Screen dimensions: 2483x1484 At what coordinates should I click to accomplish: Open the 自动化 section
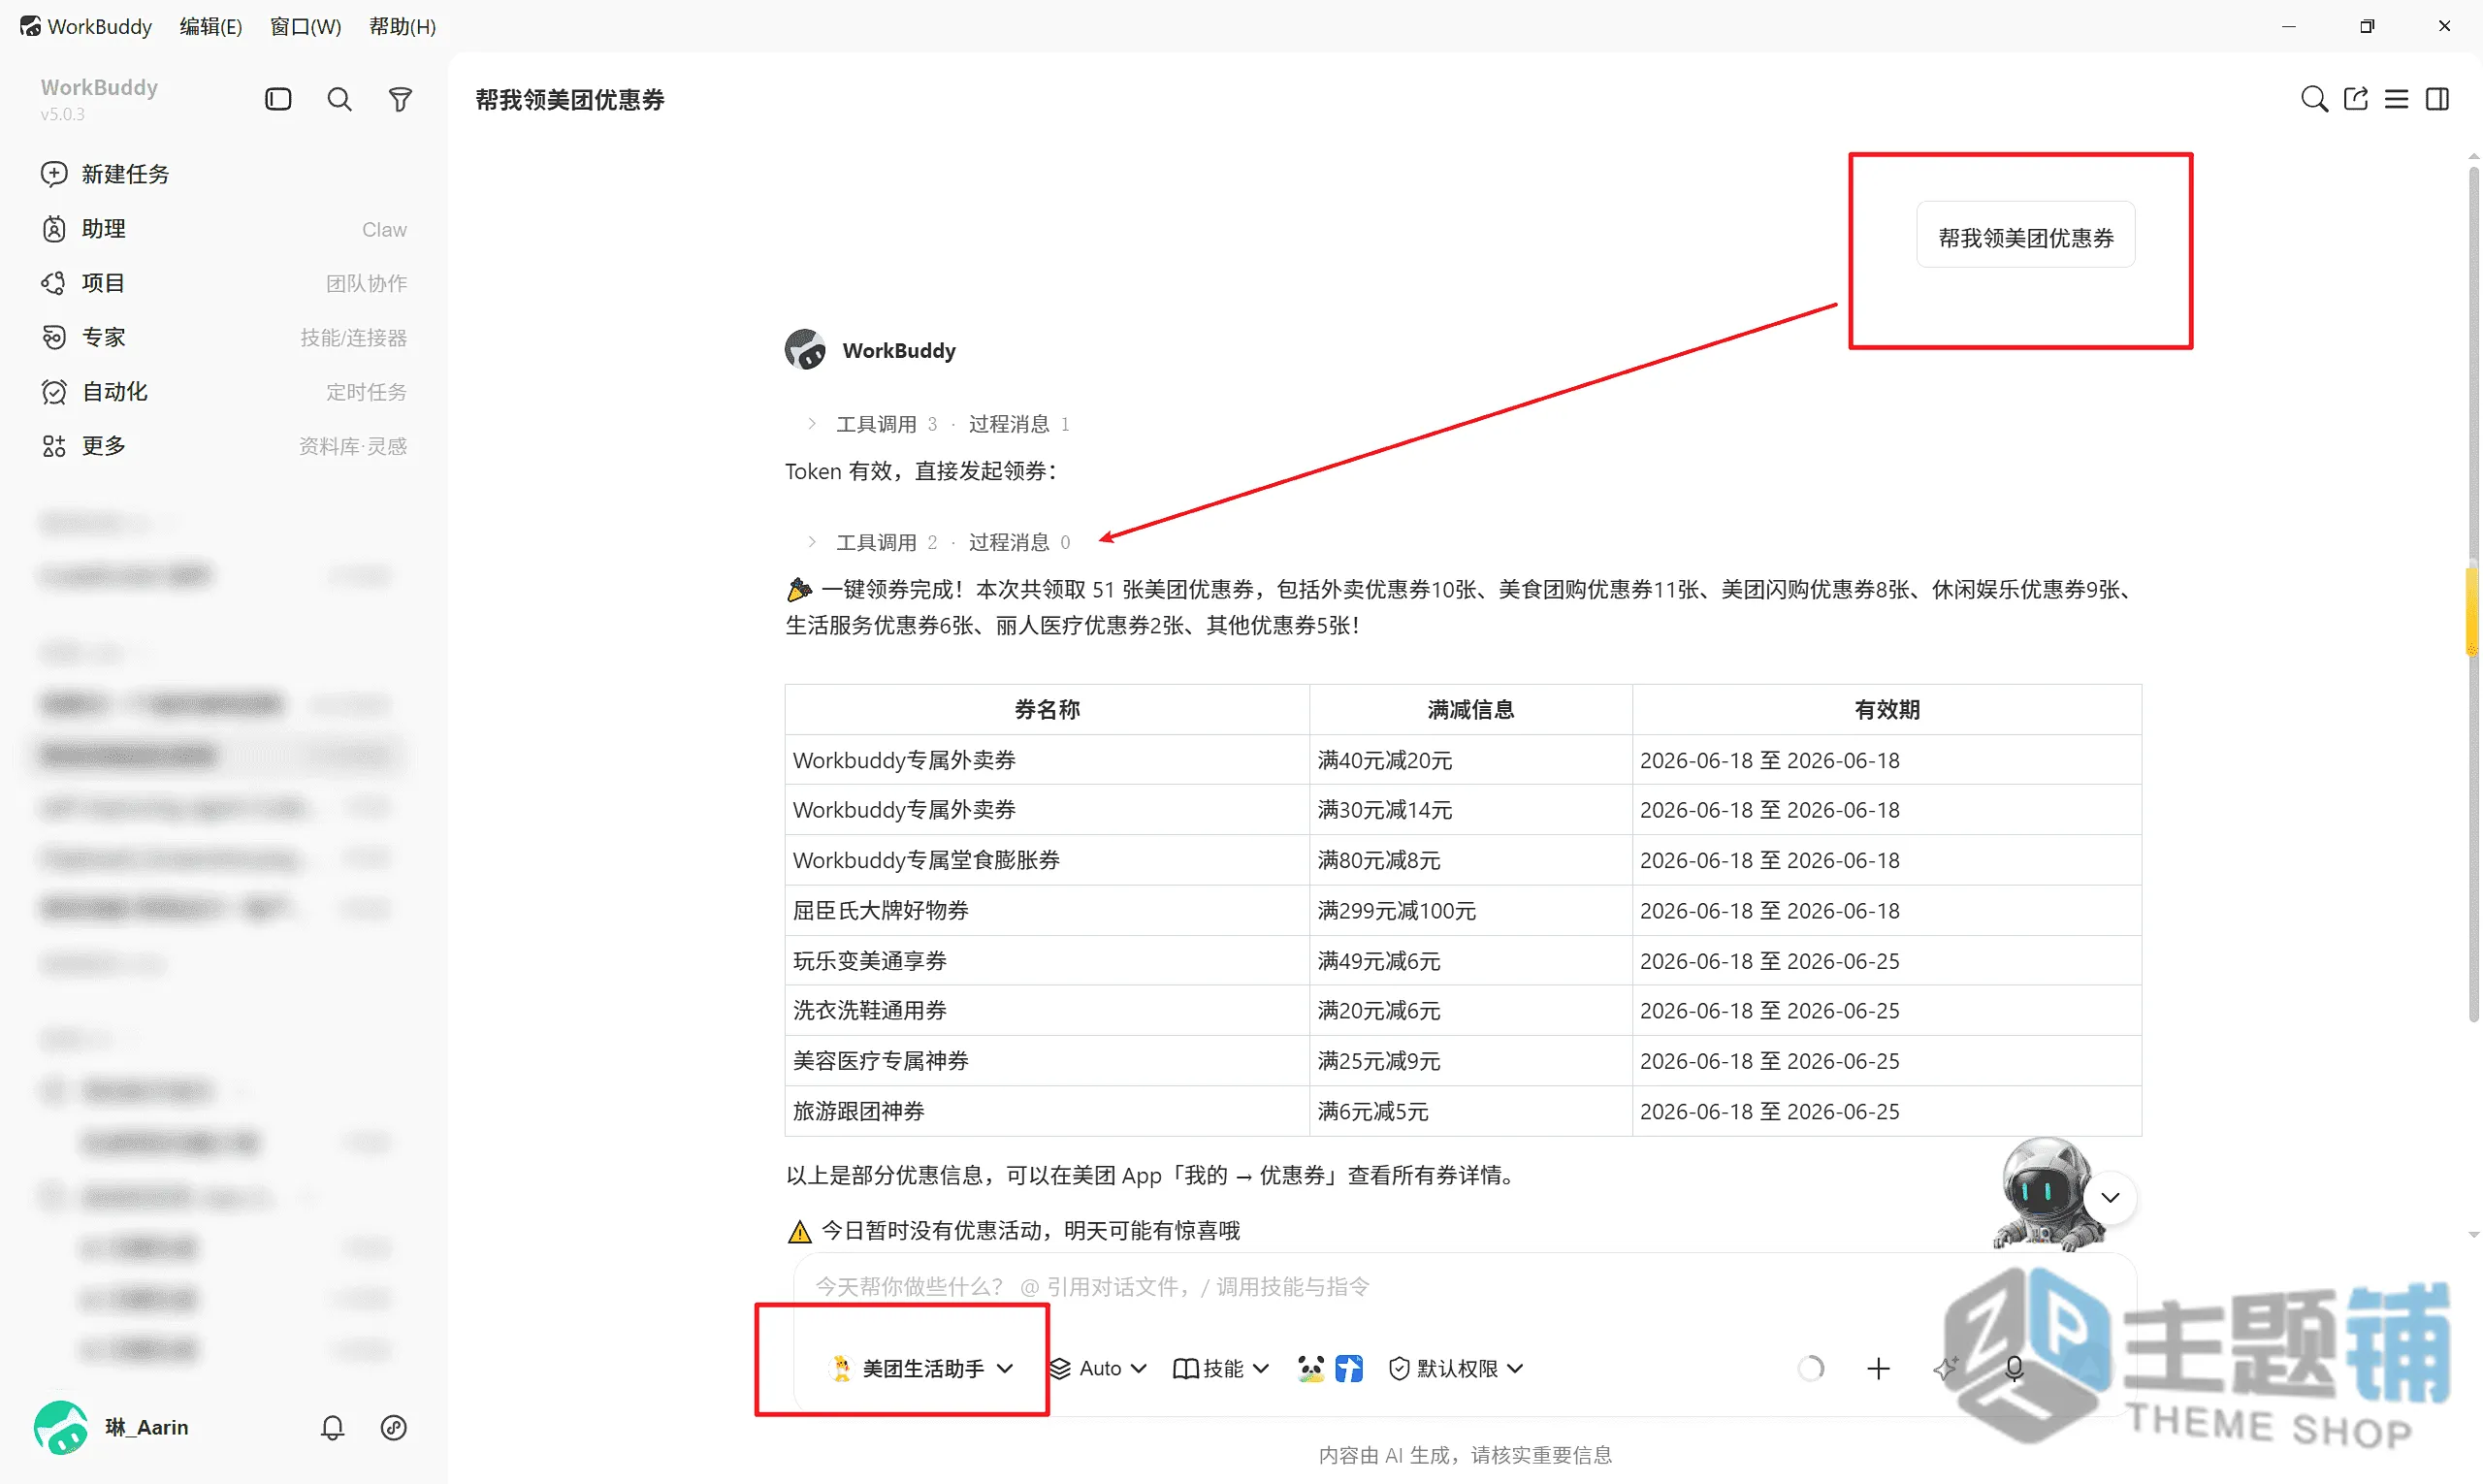pos(222,391)
